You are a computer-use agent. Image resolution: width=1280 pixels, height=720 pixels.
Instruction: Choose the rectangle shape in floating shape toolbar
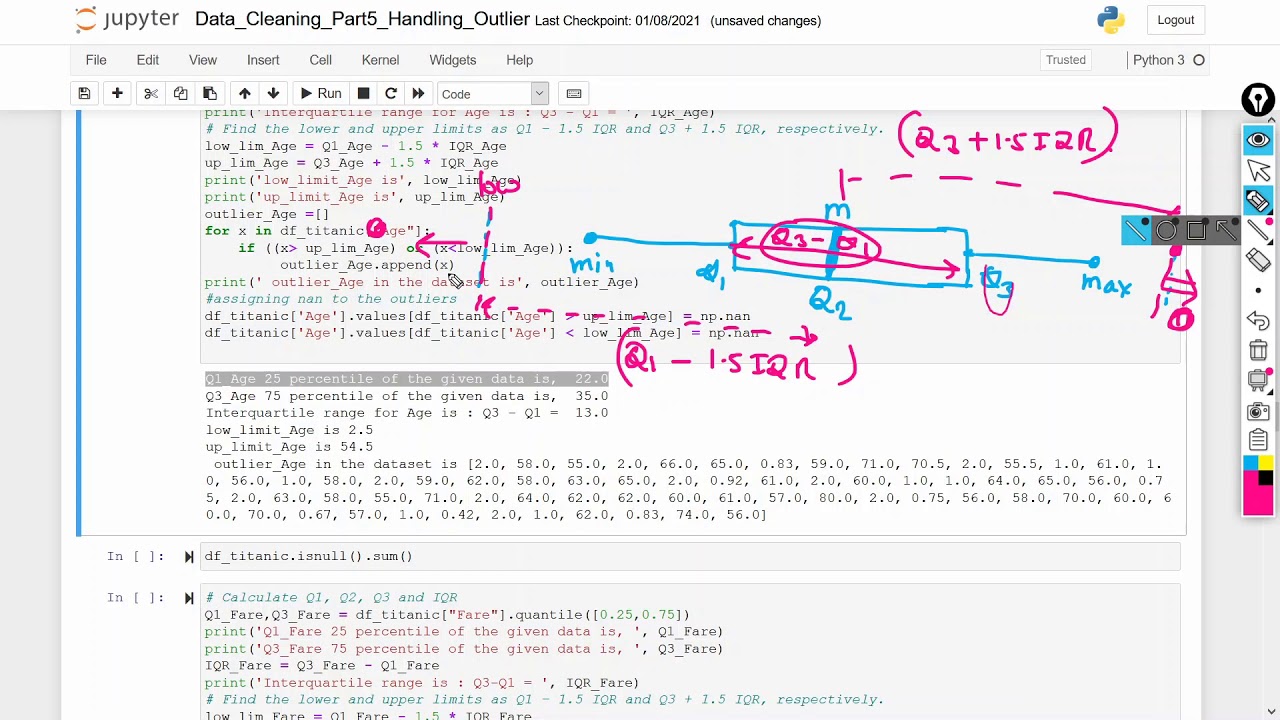tap(1196, 231)
